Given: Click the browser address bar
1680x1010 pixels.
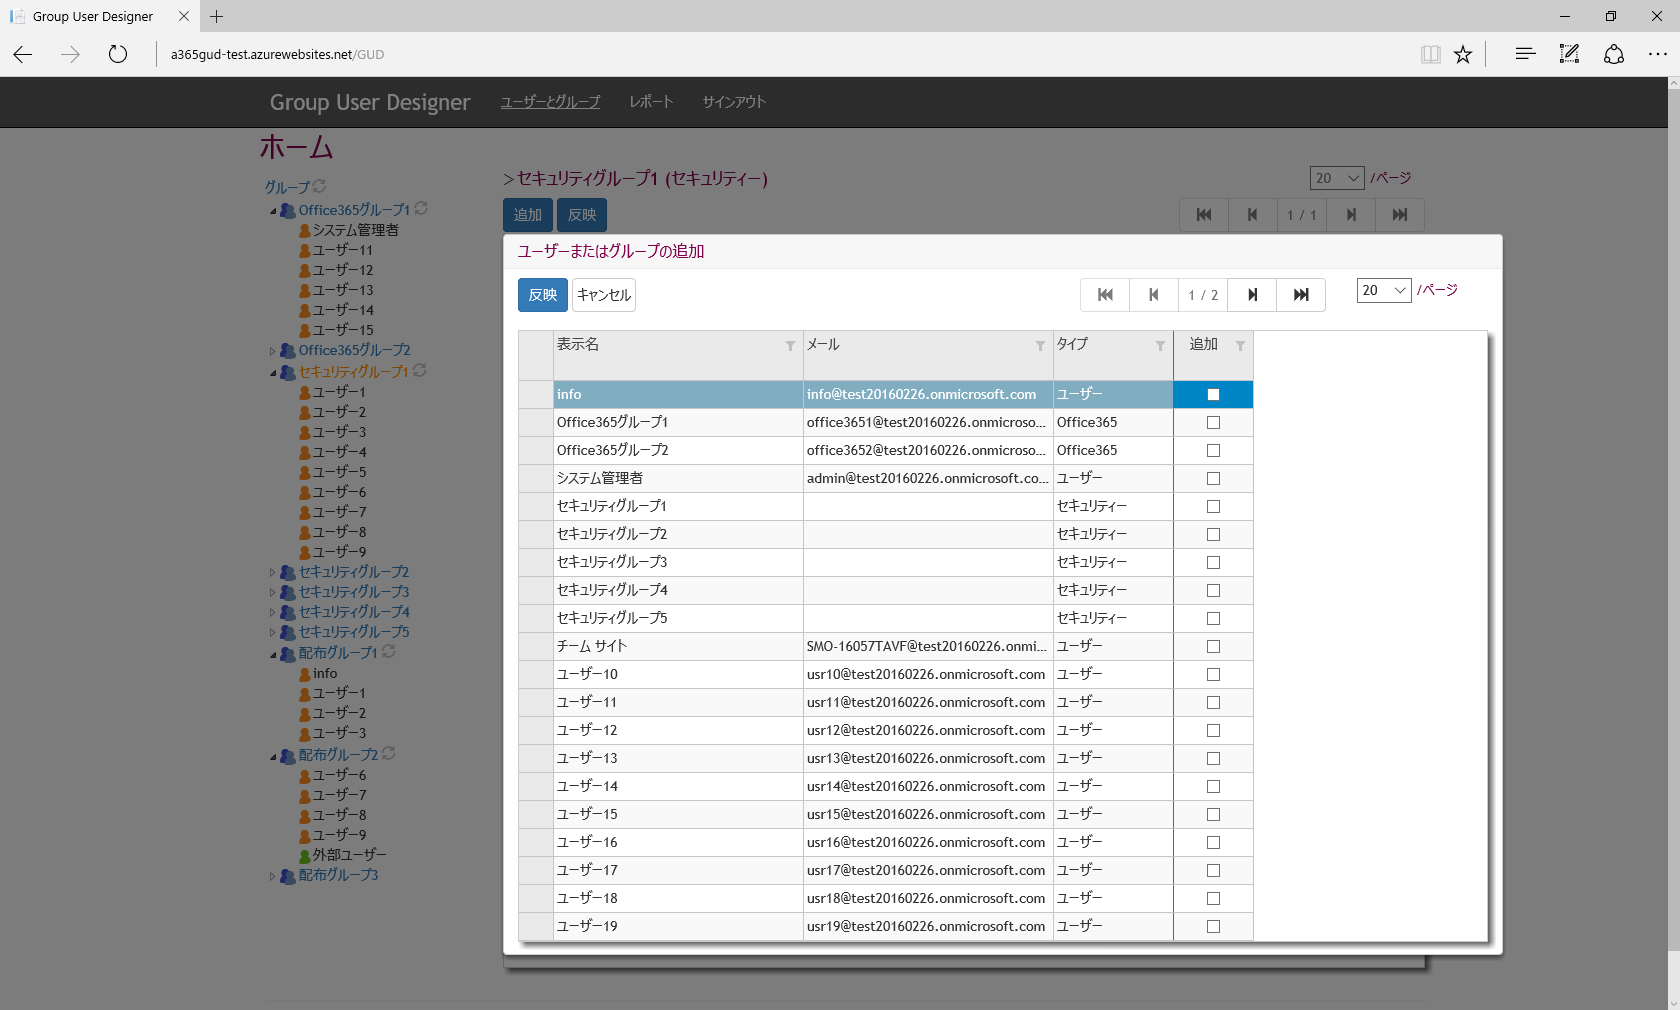Looking at the screenshot, I should point(780,54).
